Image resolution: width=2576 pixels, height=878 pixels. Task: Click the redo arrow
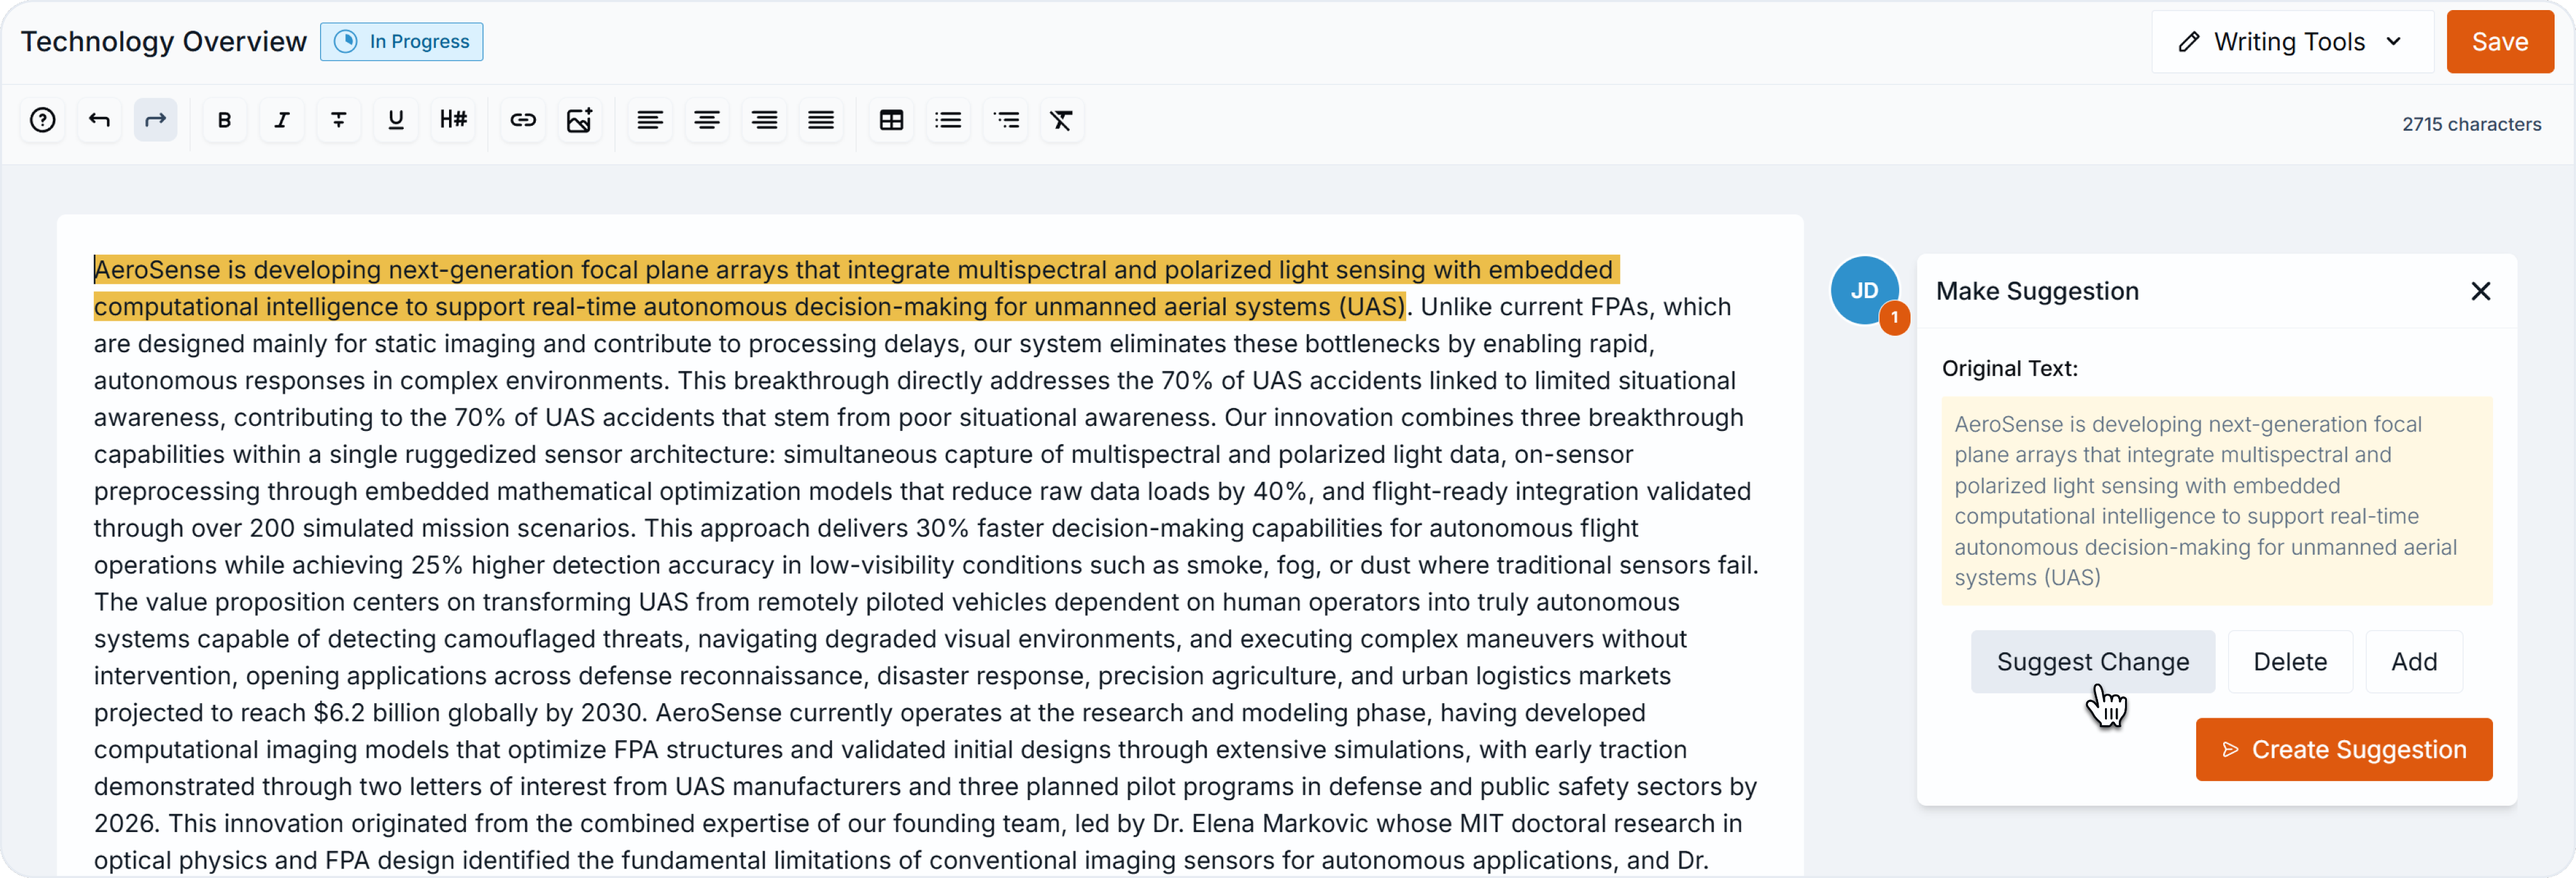155,120
